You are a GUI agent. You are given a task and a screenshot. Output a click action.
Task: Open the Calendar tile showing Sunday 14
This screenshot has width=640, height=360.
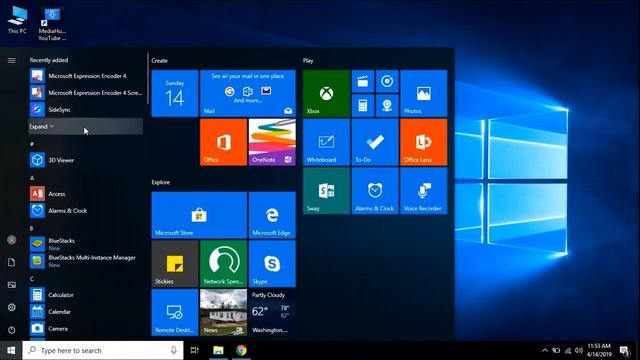pos(175,93)
